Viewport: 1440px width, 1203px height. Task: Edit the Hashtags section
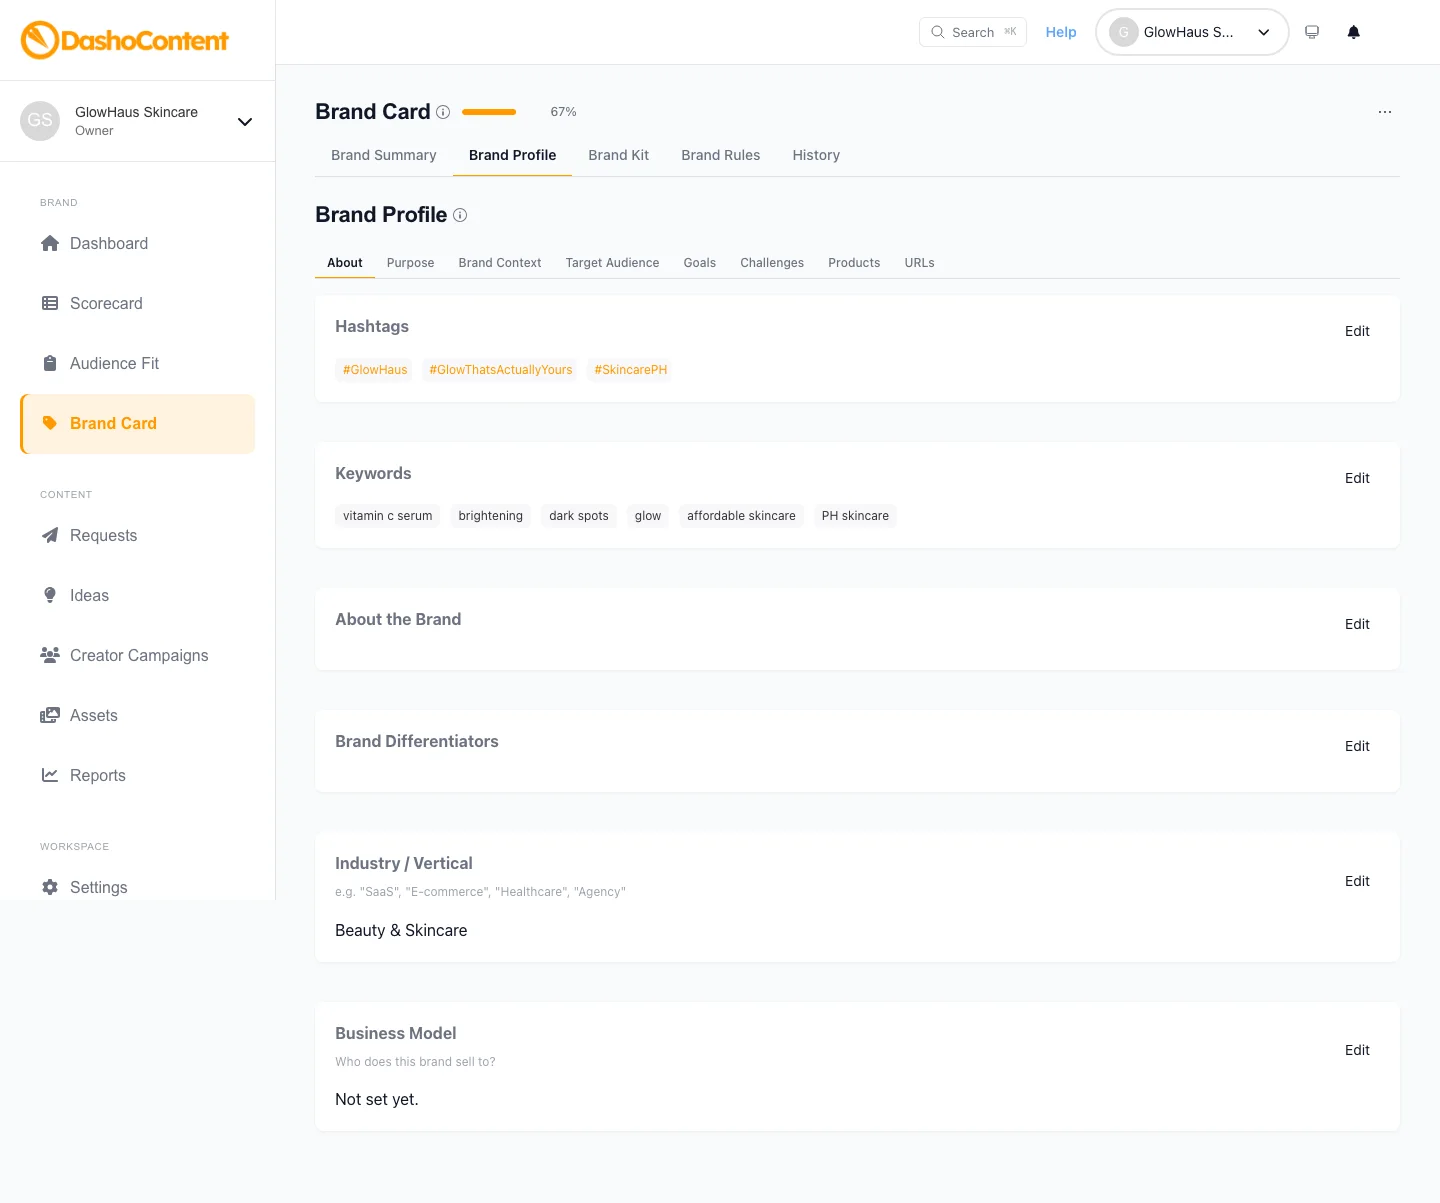pyautogui.click(x=1357, y=331)
